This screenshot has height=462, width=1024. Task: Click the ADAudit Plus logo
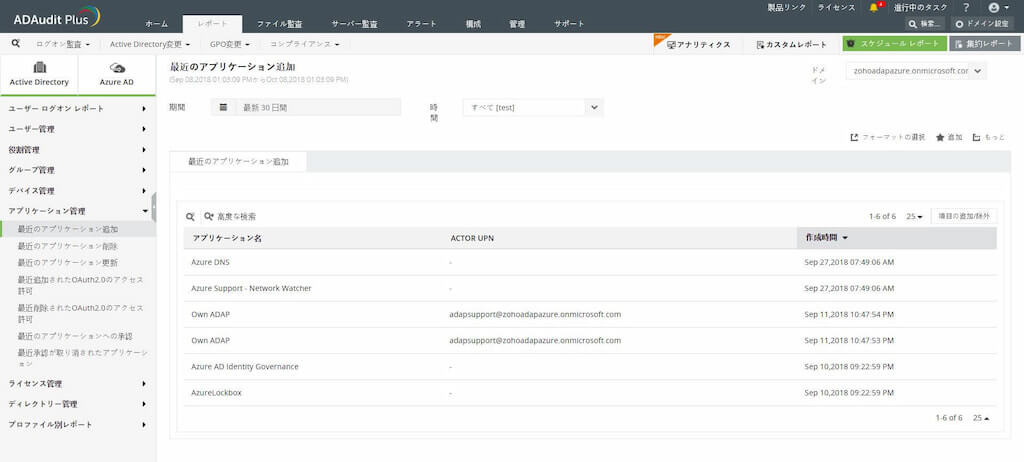point(56,18)
